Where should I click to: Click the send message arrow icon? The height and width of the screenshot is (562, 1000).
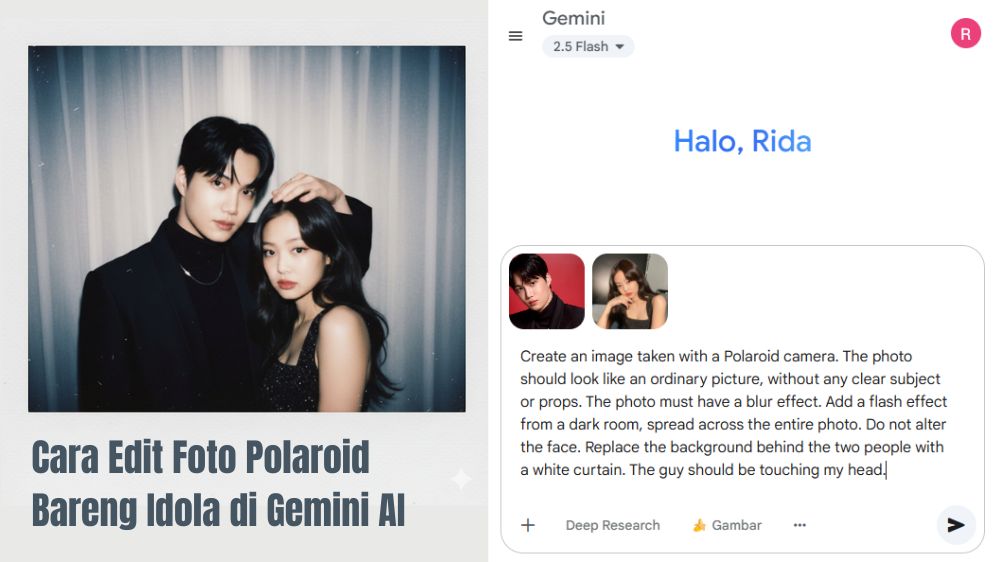[x=955, y=525]
